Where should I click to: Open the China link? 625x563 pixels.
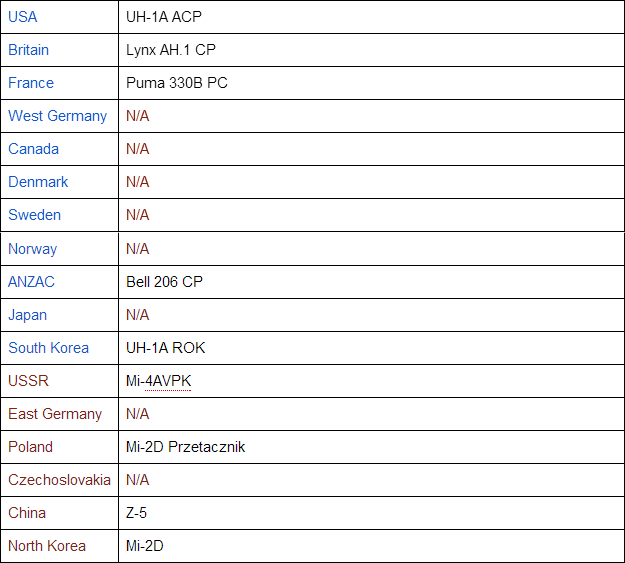tap(27, 513)
